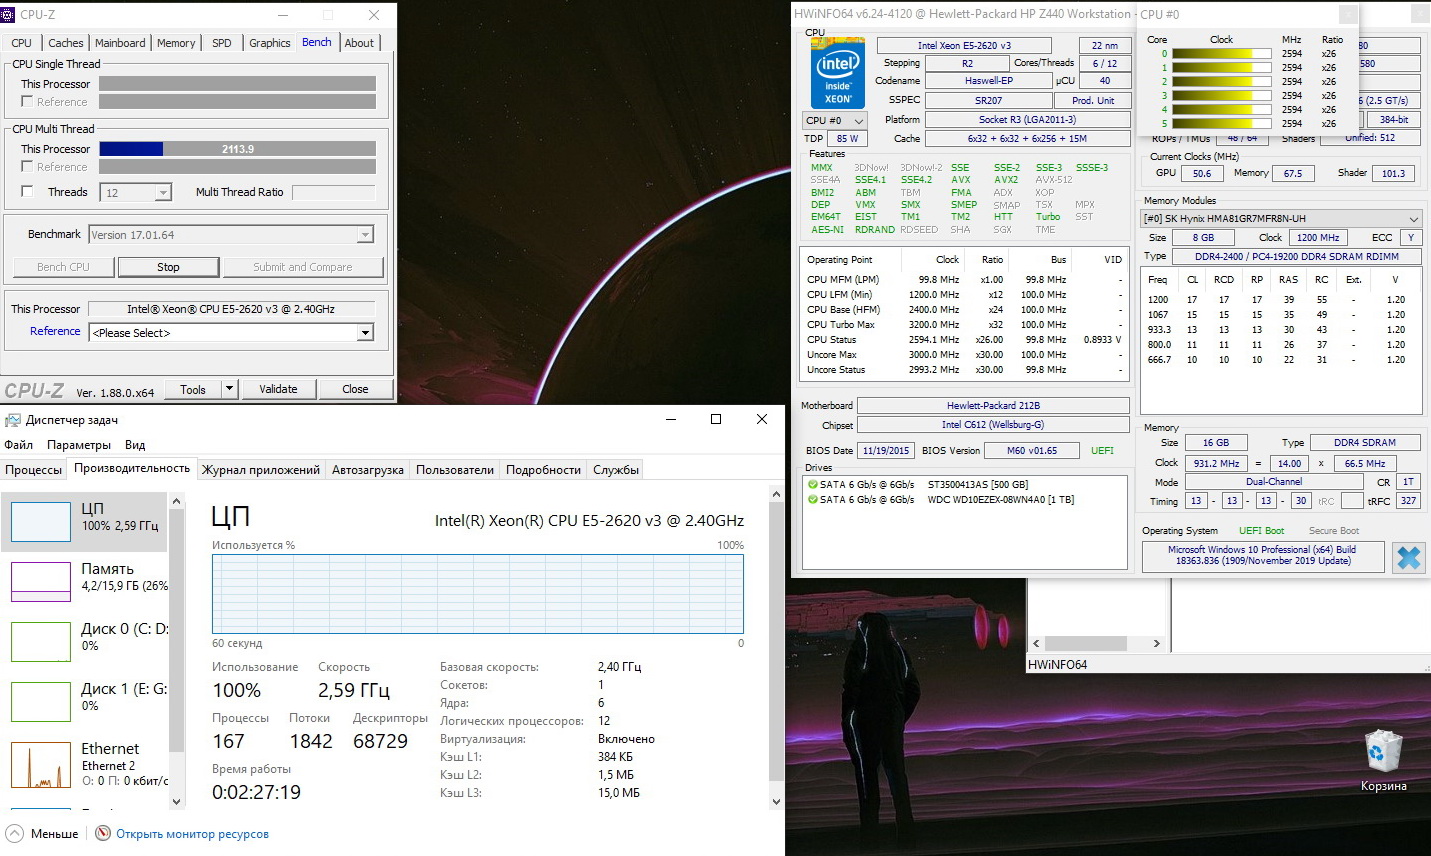Toggle the Threads checkbox in CPU-Z
Viewport: 1431px width, 856px height.
coord(27,192)
